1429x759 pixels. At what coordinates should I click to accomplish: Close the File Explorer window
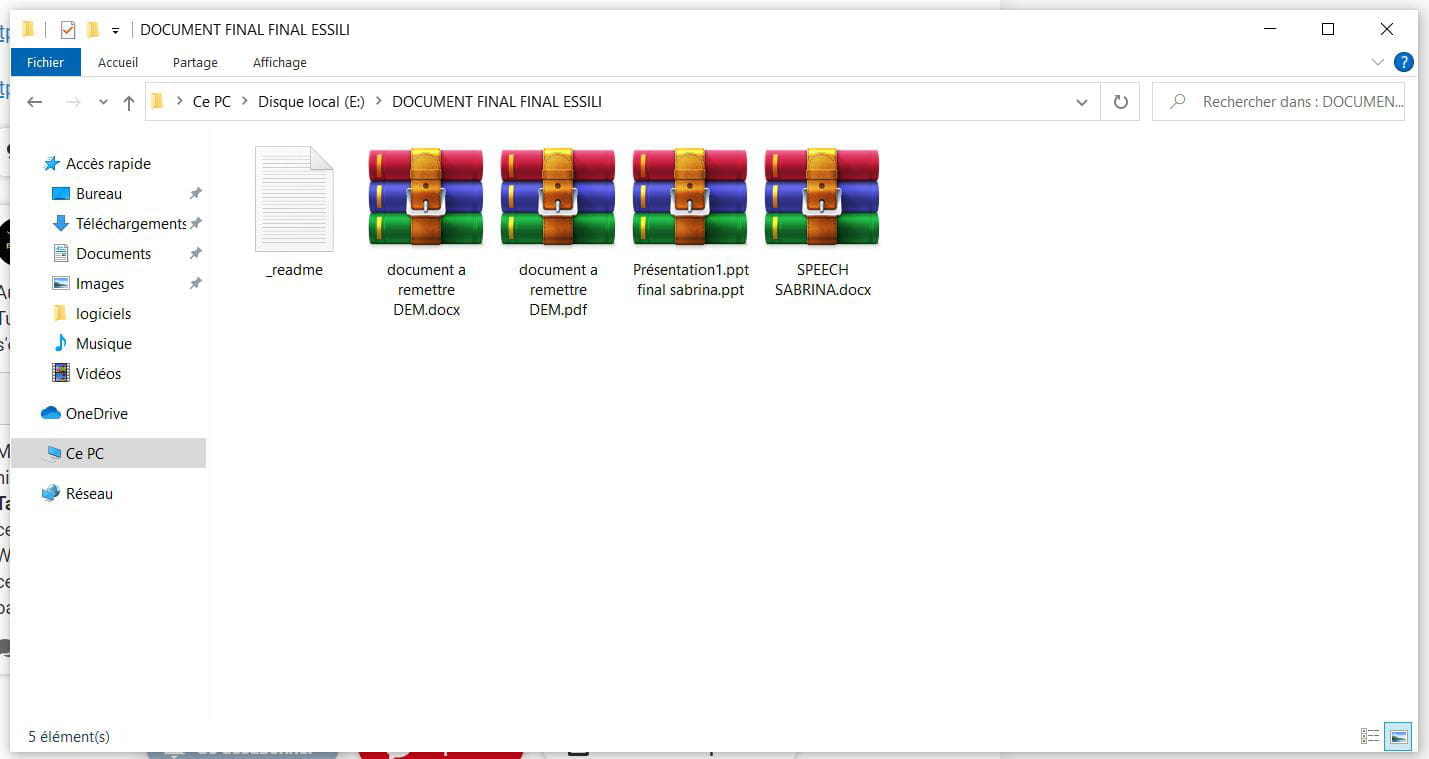(1387, 29)
